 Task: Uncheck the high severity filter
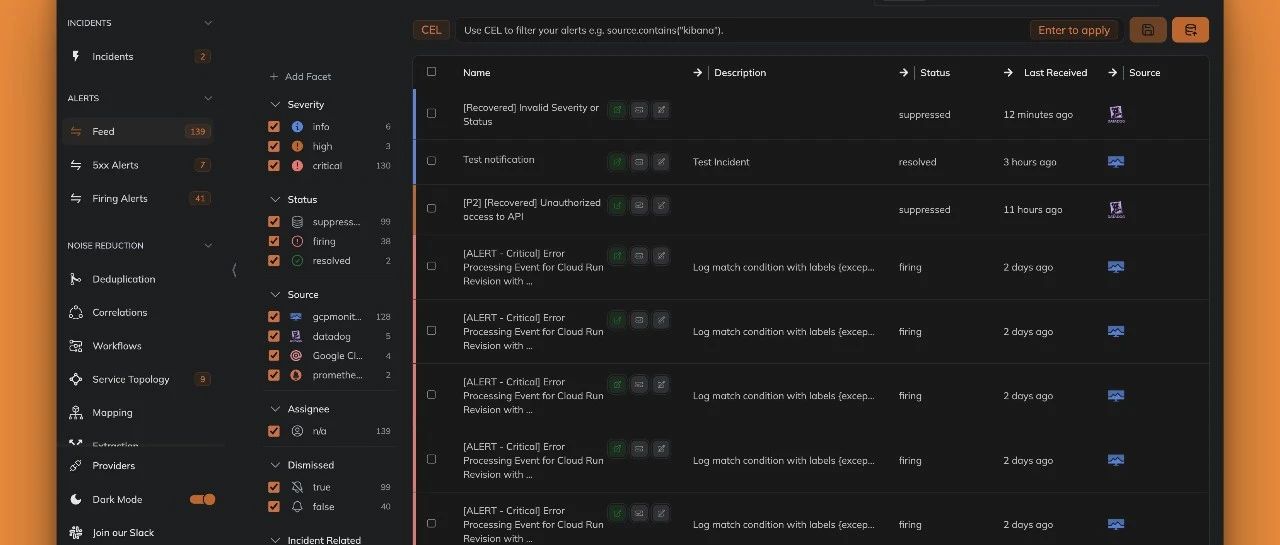pyautogui.click(x=274, y=146)
